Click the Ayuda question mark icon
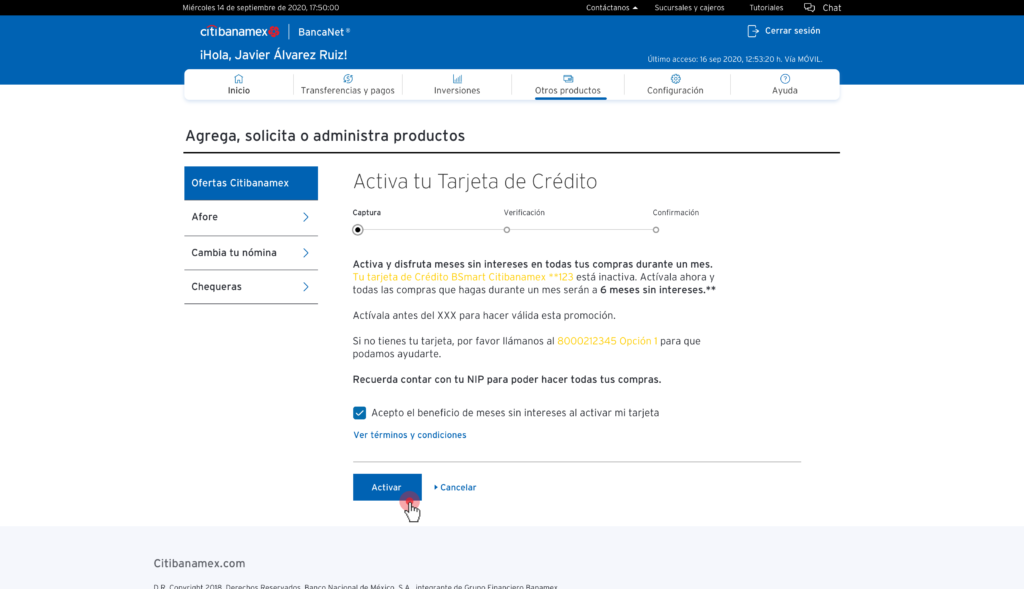1024x589 pixels. pos(785,78)
